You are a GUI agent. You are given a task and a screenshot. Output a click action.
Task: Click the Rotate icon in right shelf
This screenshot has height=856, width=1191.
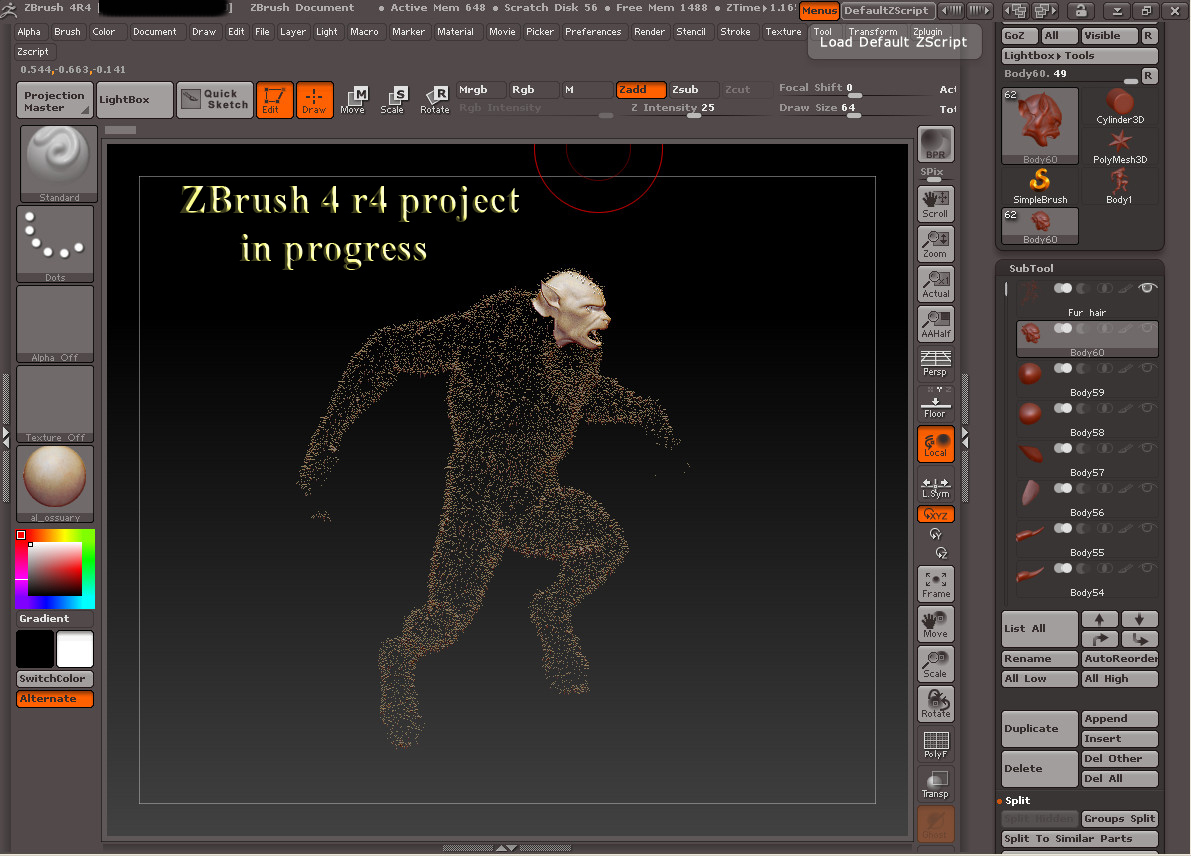pyautogui.click(x=936, y=704)
